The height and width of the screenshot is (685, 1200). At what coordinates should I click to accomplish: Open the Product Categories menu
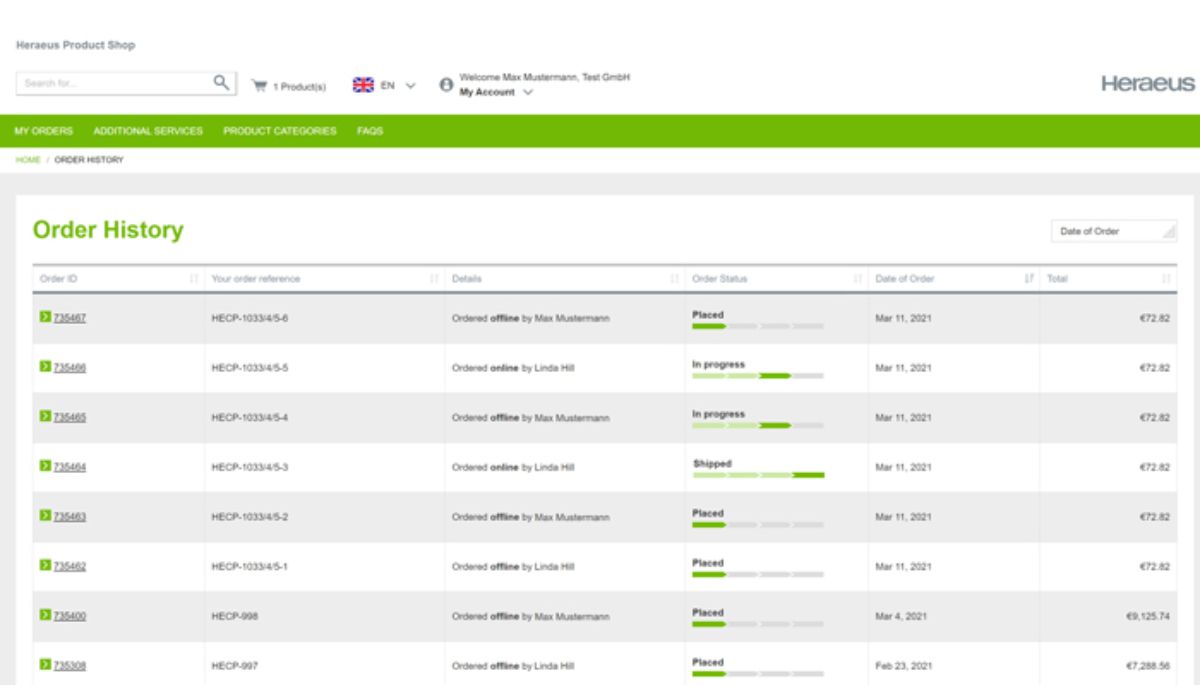pyautogui.click(x=279, y=131)
